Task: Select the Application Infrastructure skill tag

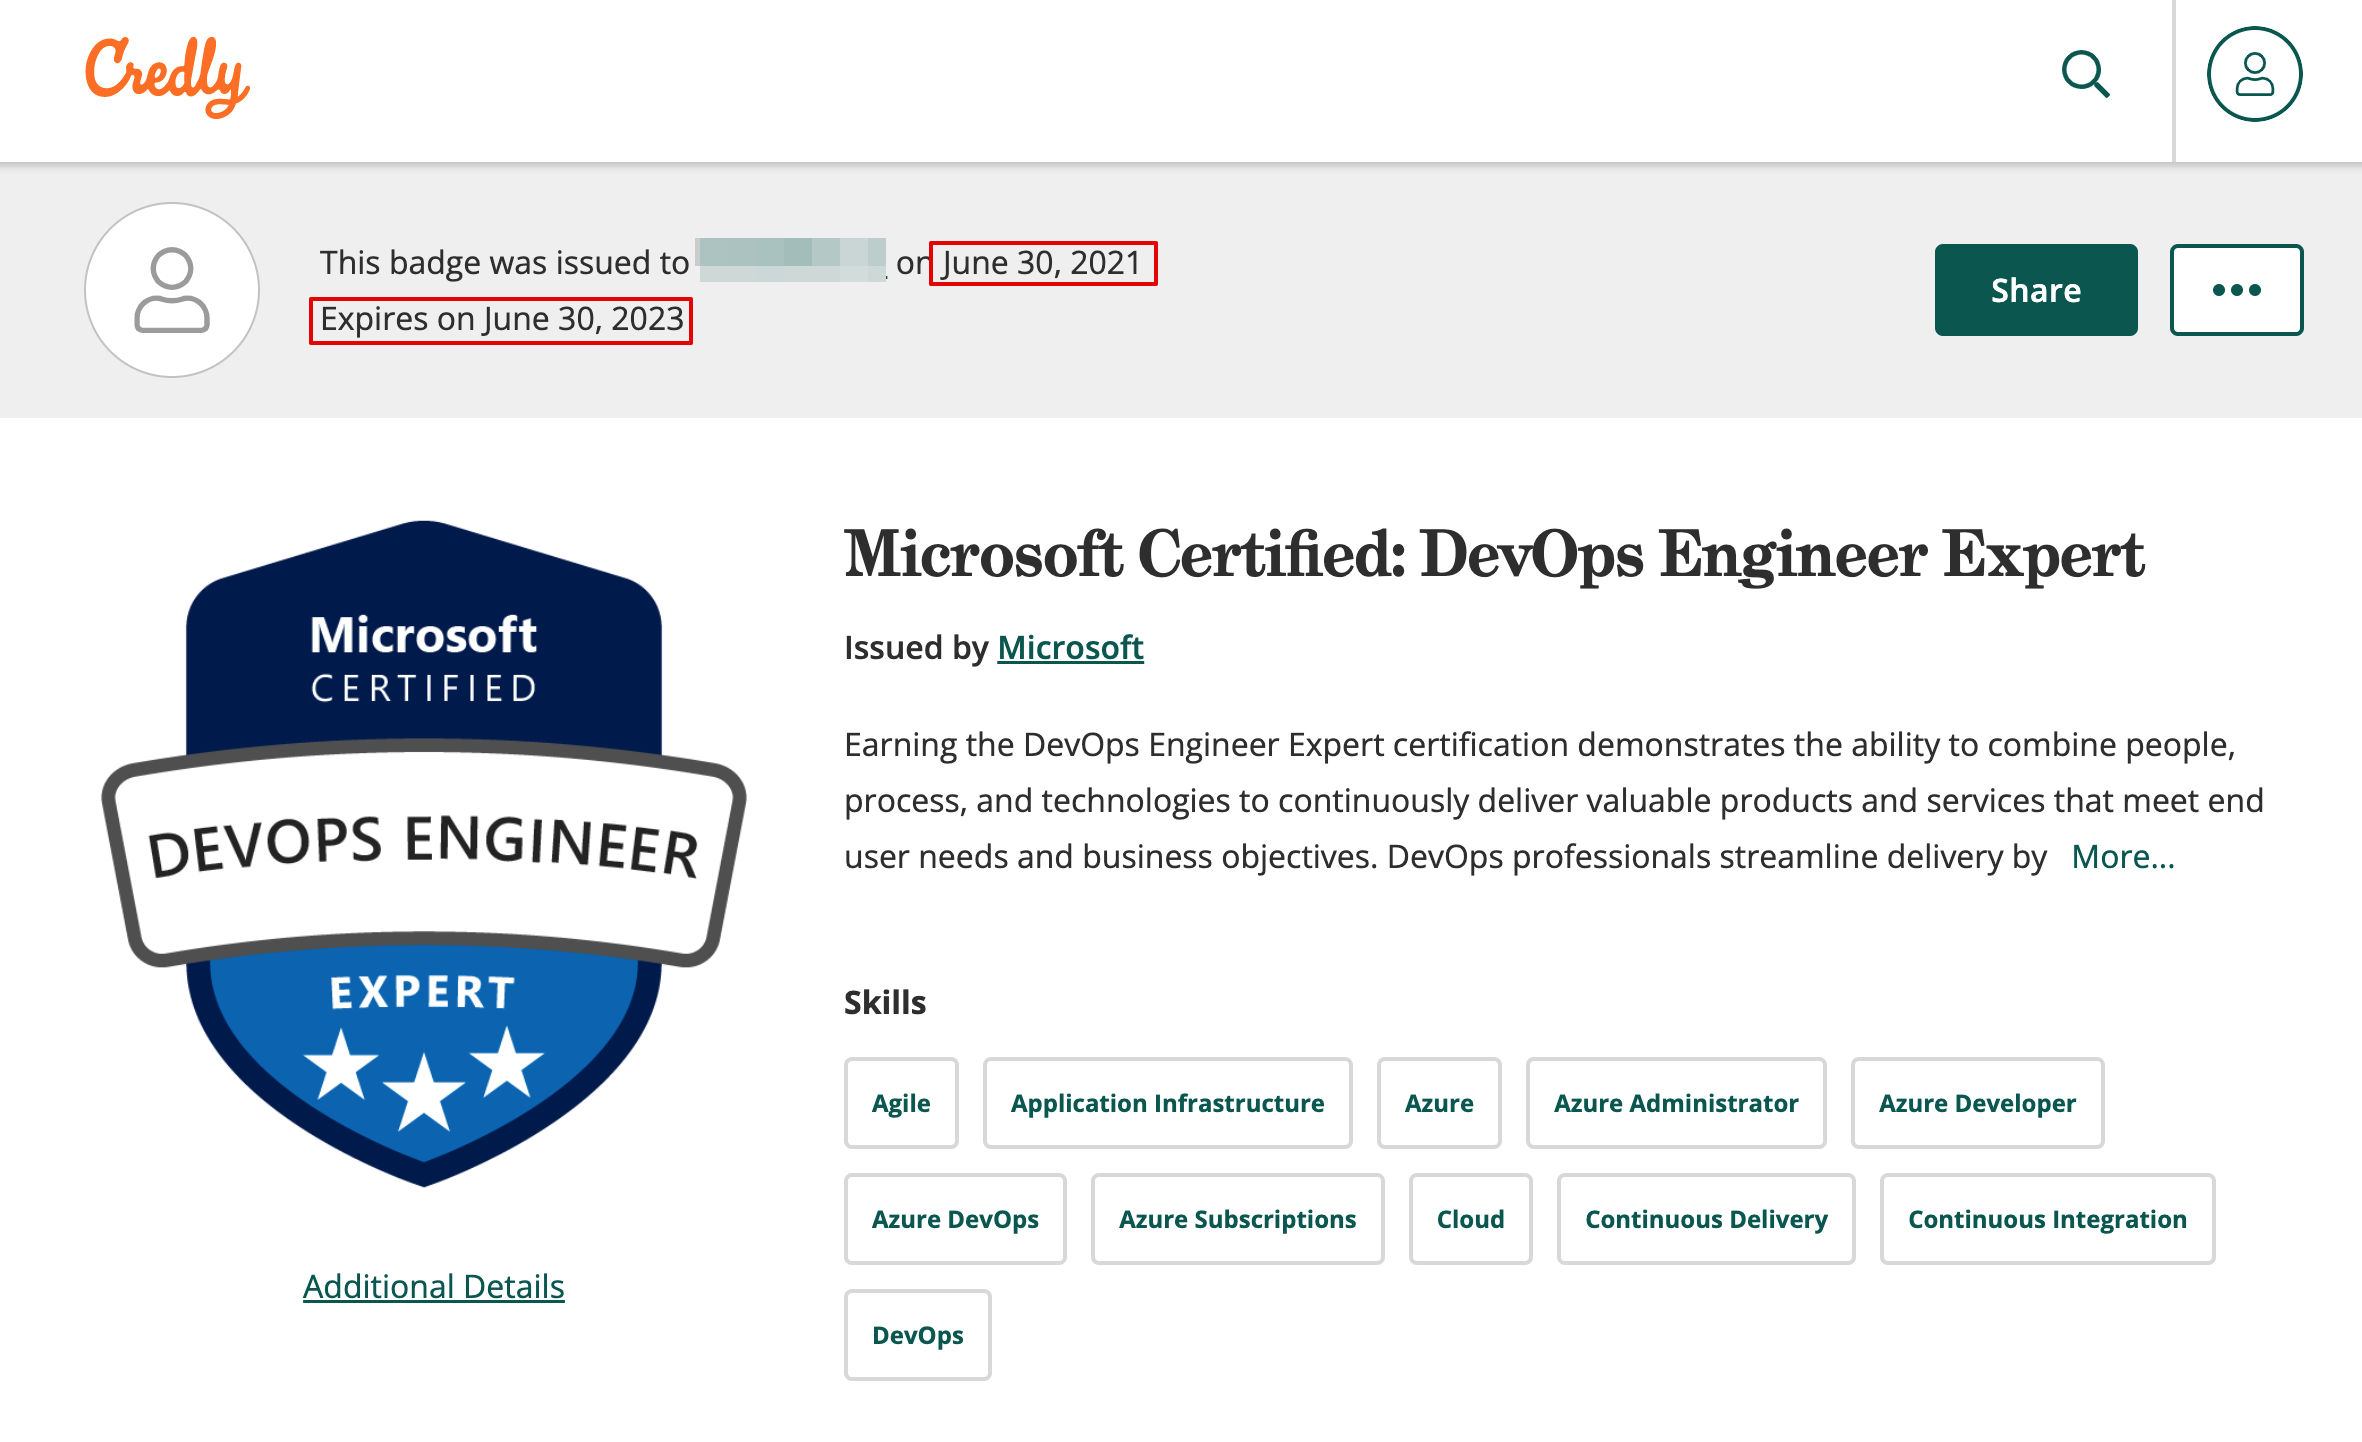Action: 1167,1103
